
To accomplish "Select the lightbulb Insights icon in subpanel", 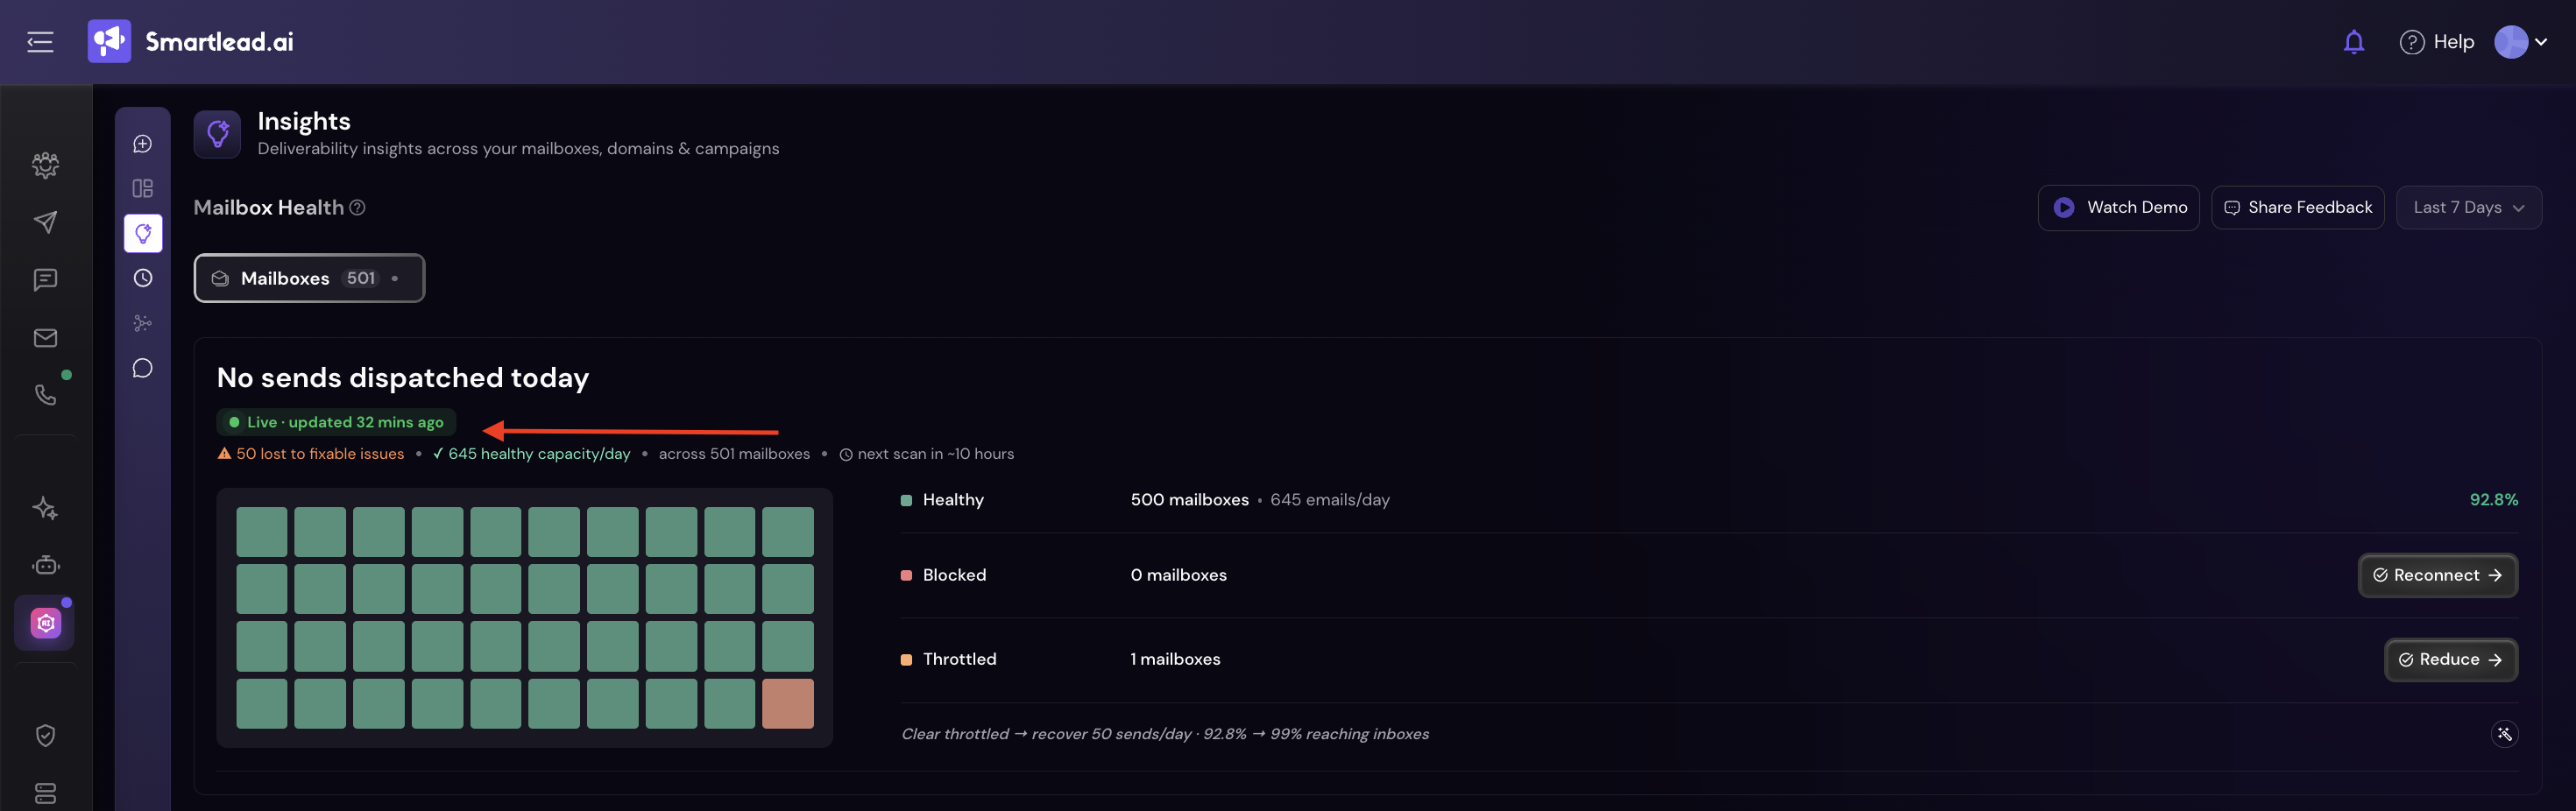I will click(x=143, y=233).
